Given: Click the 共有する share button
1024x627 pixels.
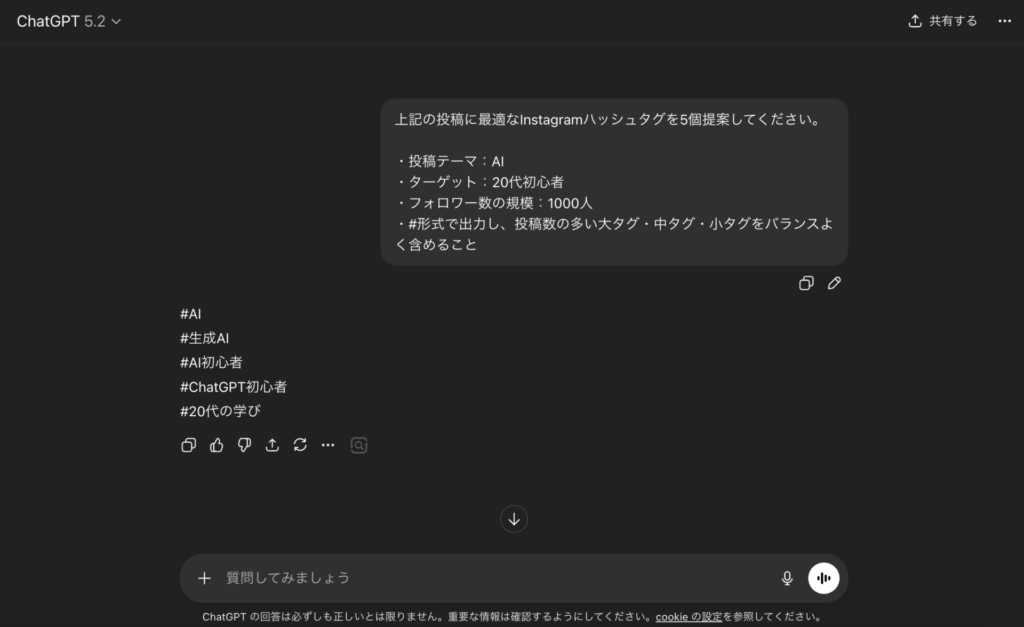Looking at the screenshot, I should [942, 21].
